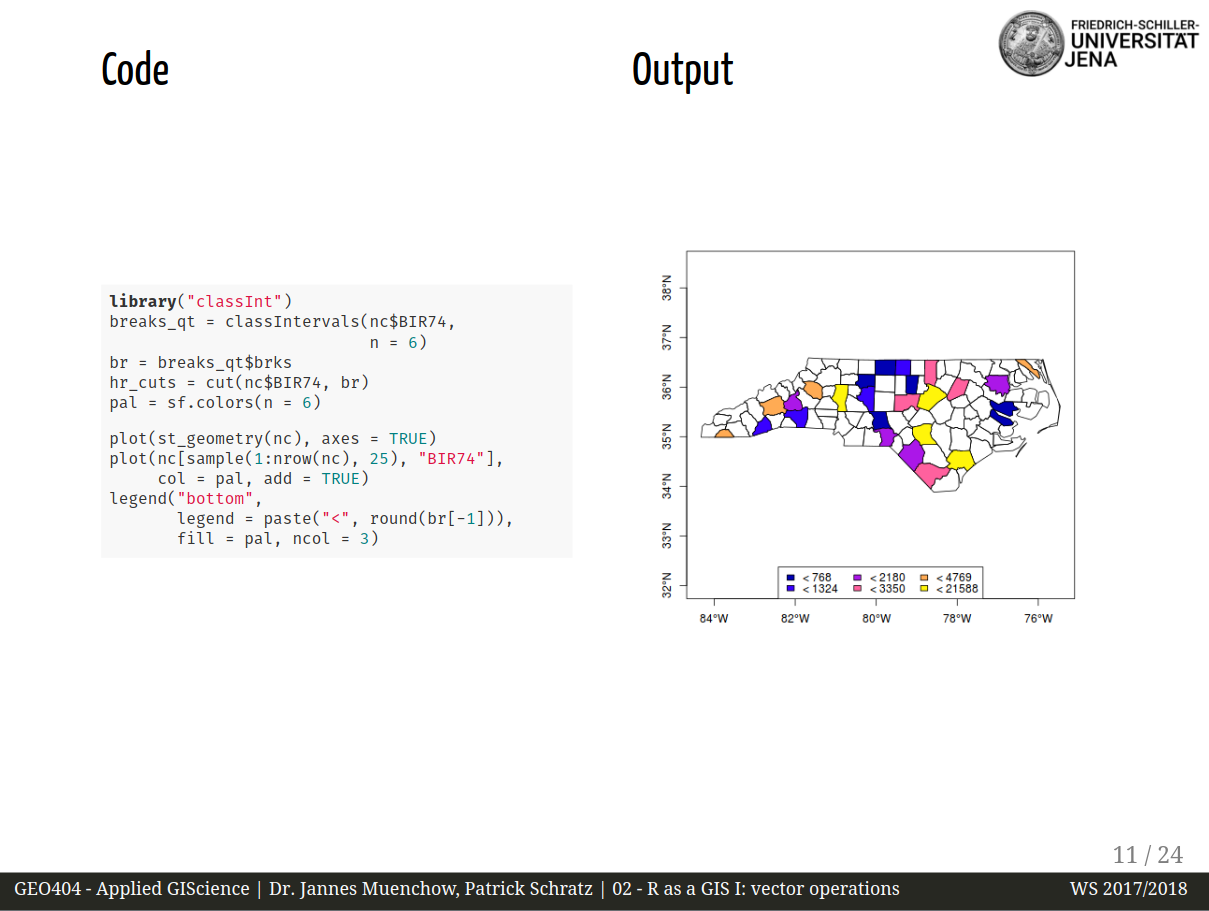Click the pink '< 3350' legend swatch
This screenshot has height=911, width=1209.
pyautogui.click(x=857, y=589)
